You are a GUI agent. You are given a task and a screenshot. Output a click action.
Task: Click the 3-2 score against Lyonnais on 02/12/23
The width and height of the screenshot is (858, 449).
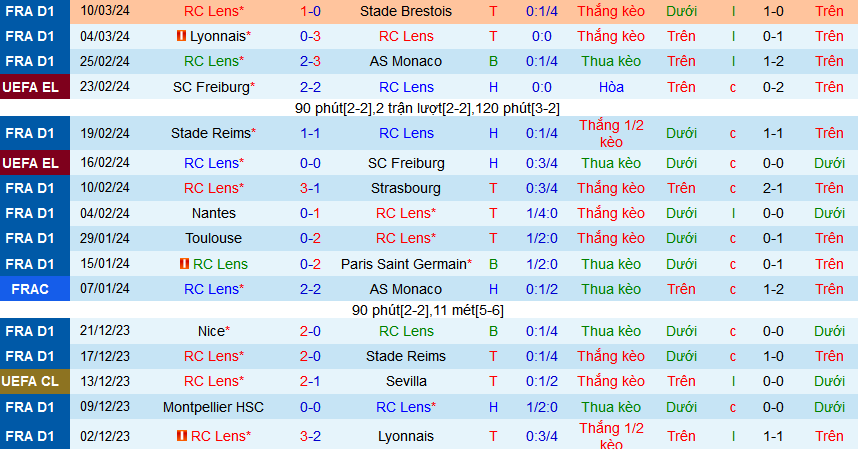[x=310, y=436]
